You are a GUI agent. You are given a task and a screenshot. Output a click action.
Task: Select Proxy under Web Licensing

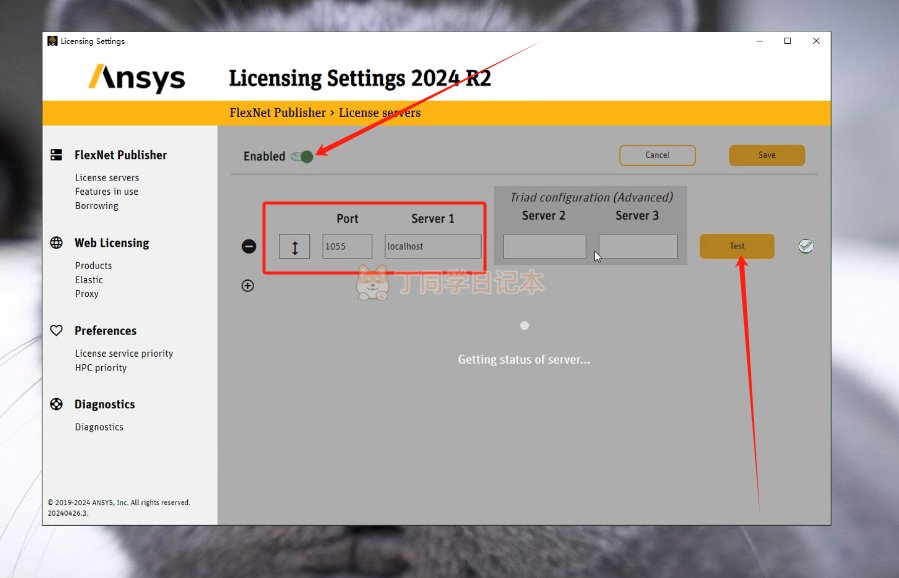point(87,294)
